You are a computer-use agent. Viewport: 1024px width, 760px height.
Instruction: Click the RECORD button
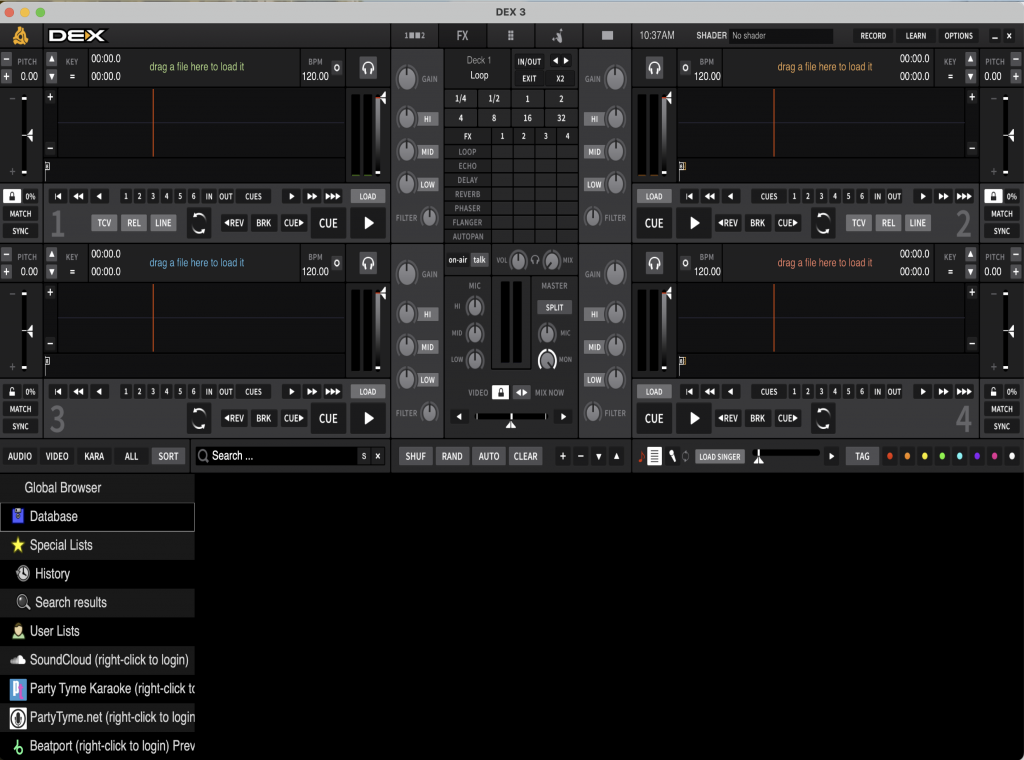(x=872, y=35)
